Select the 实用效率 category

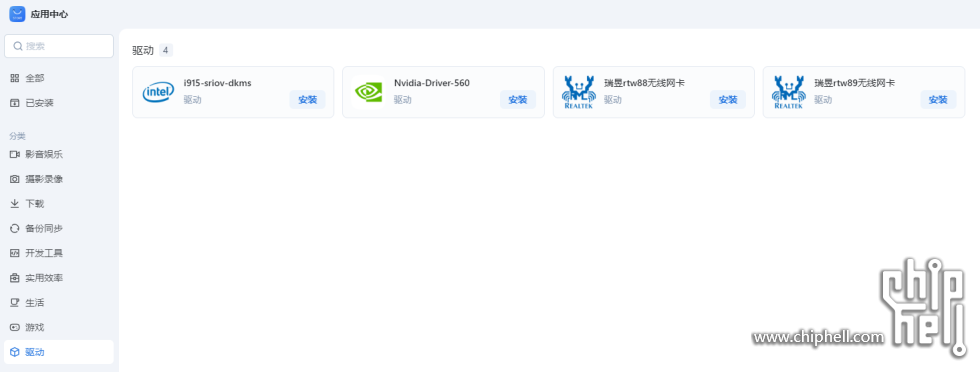coord(59,278)
